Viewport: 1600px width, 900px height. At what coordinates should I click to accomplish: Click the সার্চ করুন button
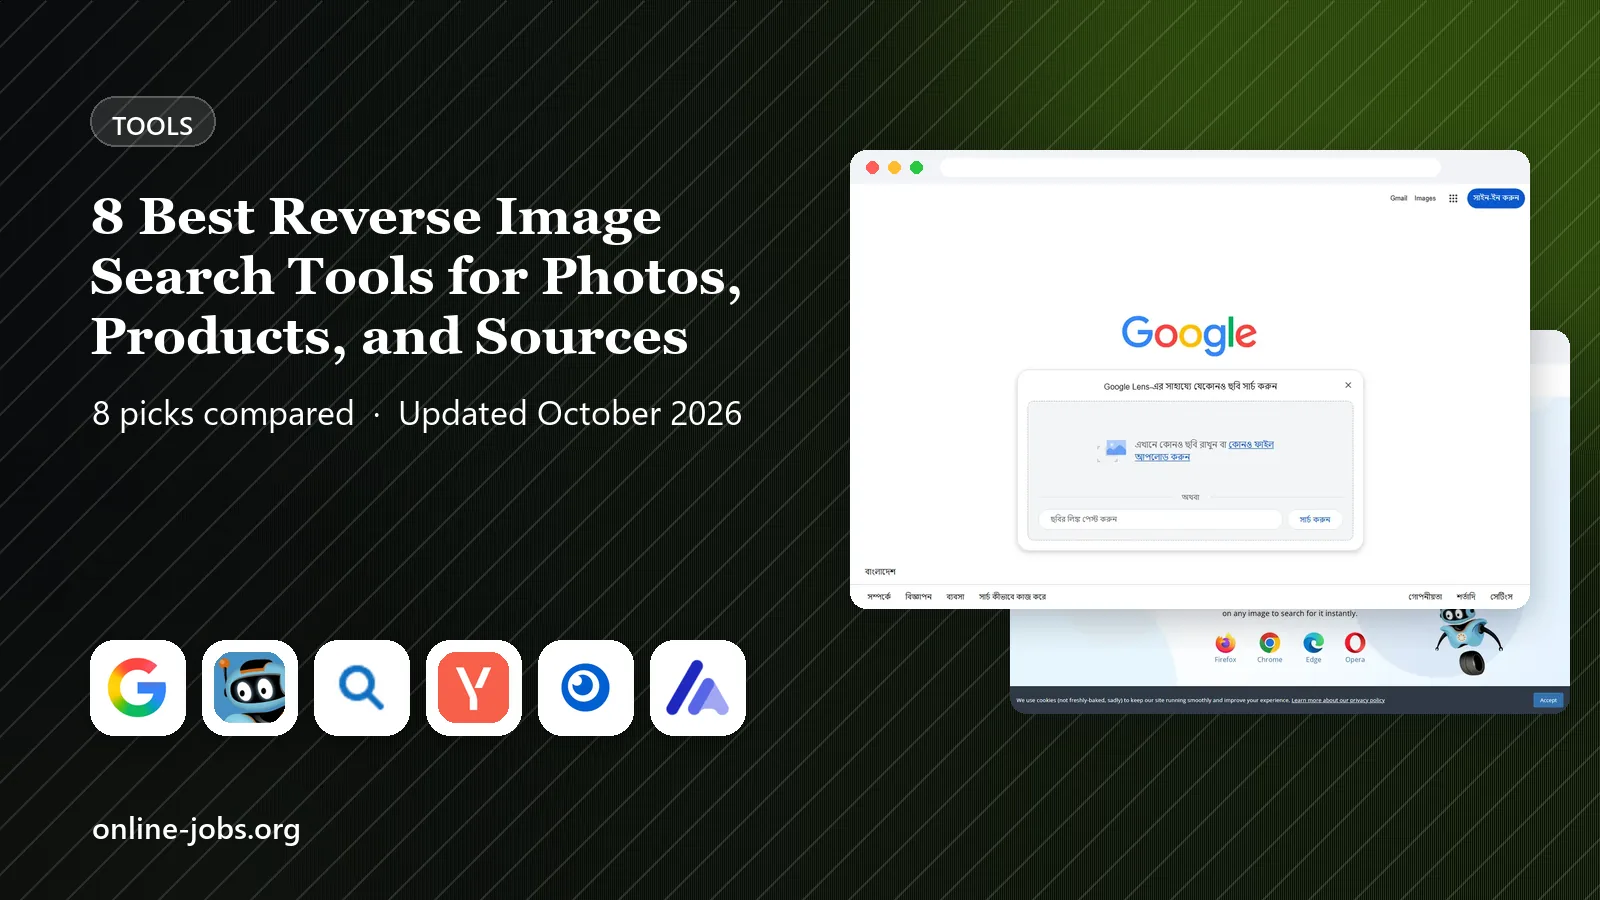[x=1315, y=519]
